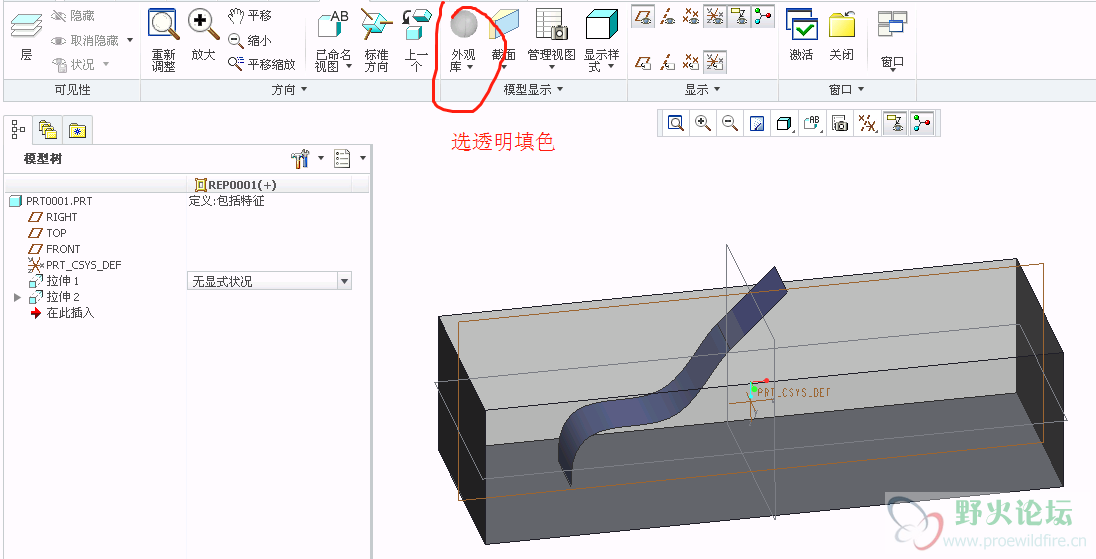Click the 标准方向 standard orientation icon
Image resolution: width=1096 pixels, height=559 pixels.
click(377, 24)
